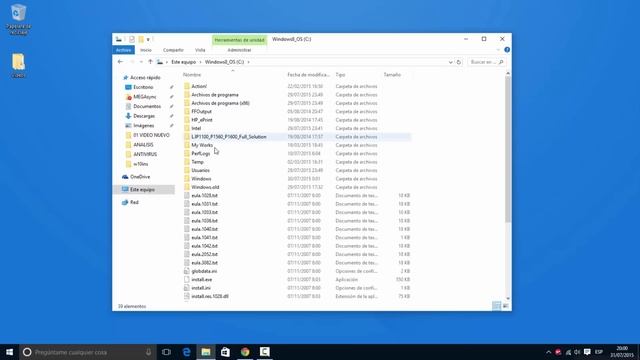The image size is (640, 360).
Task: Select the Windows.old folder
Action: (x=205, y=187)
